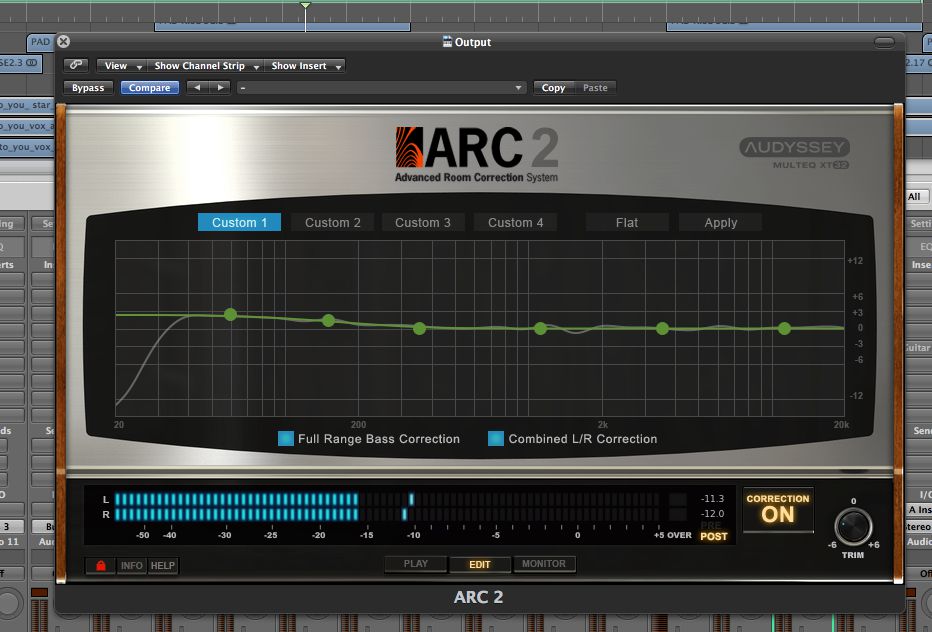Select the Custom 2 curve tab
This screenshot has width=932, height=632.
[x=332, y=222]
